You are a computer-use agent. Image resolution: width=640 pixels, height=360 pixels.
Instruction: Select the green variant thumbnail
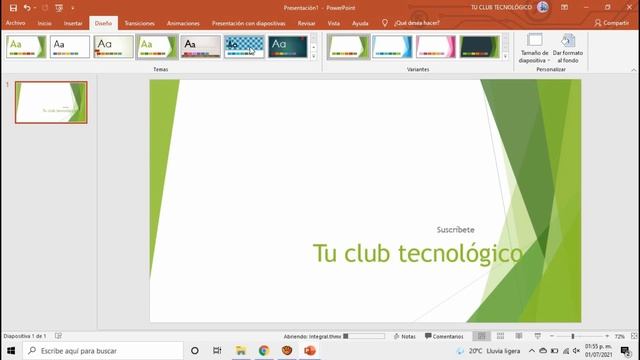[349, 47]
